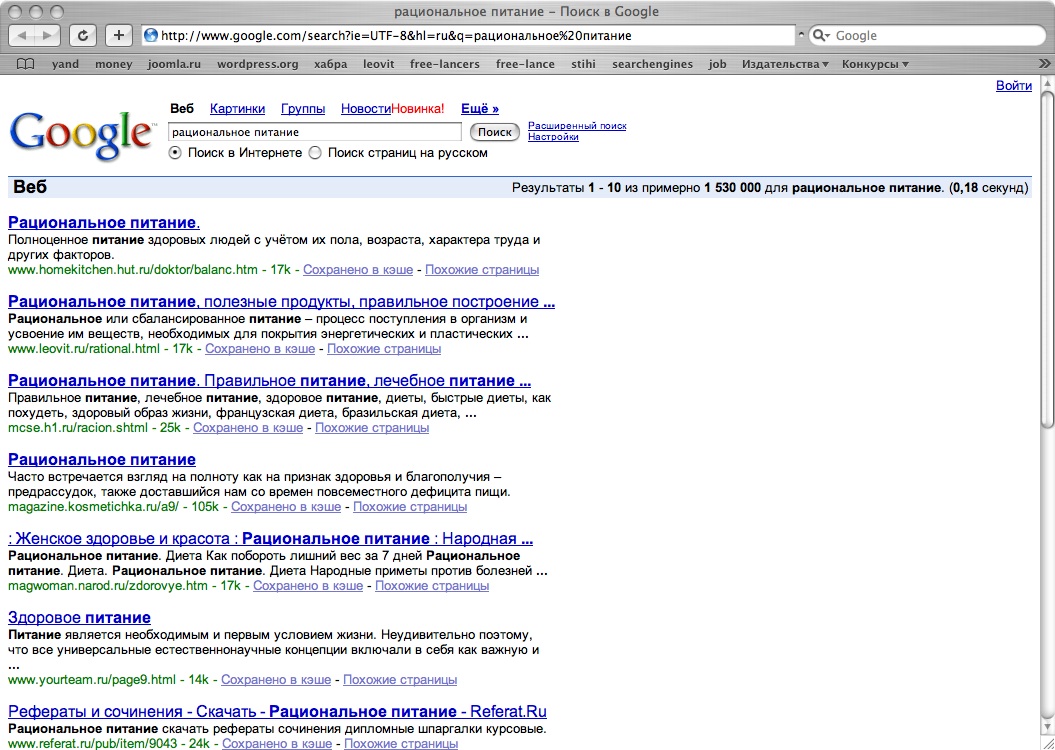Open Похожие страницы for homekitchen.hut.ru

pyautogui.click(x=482, y=270)
